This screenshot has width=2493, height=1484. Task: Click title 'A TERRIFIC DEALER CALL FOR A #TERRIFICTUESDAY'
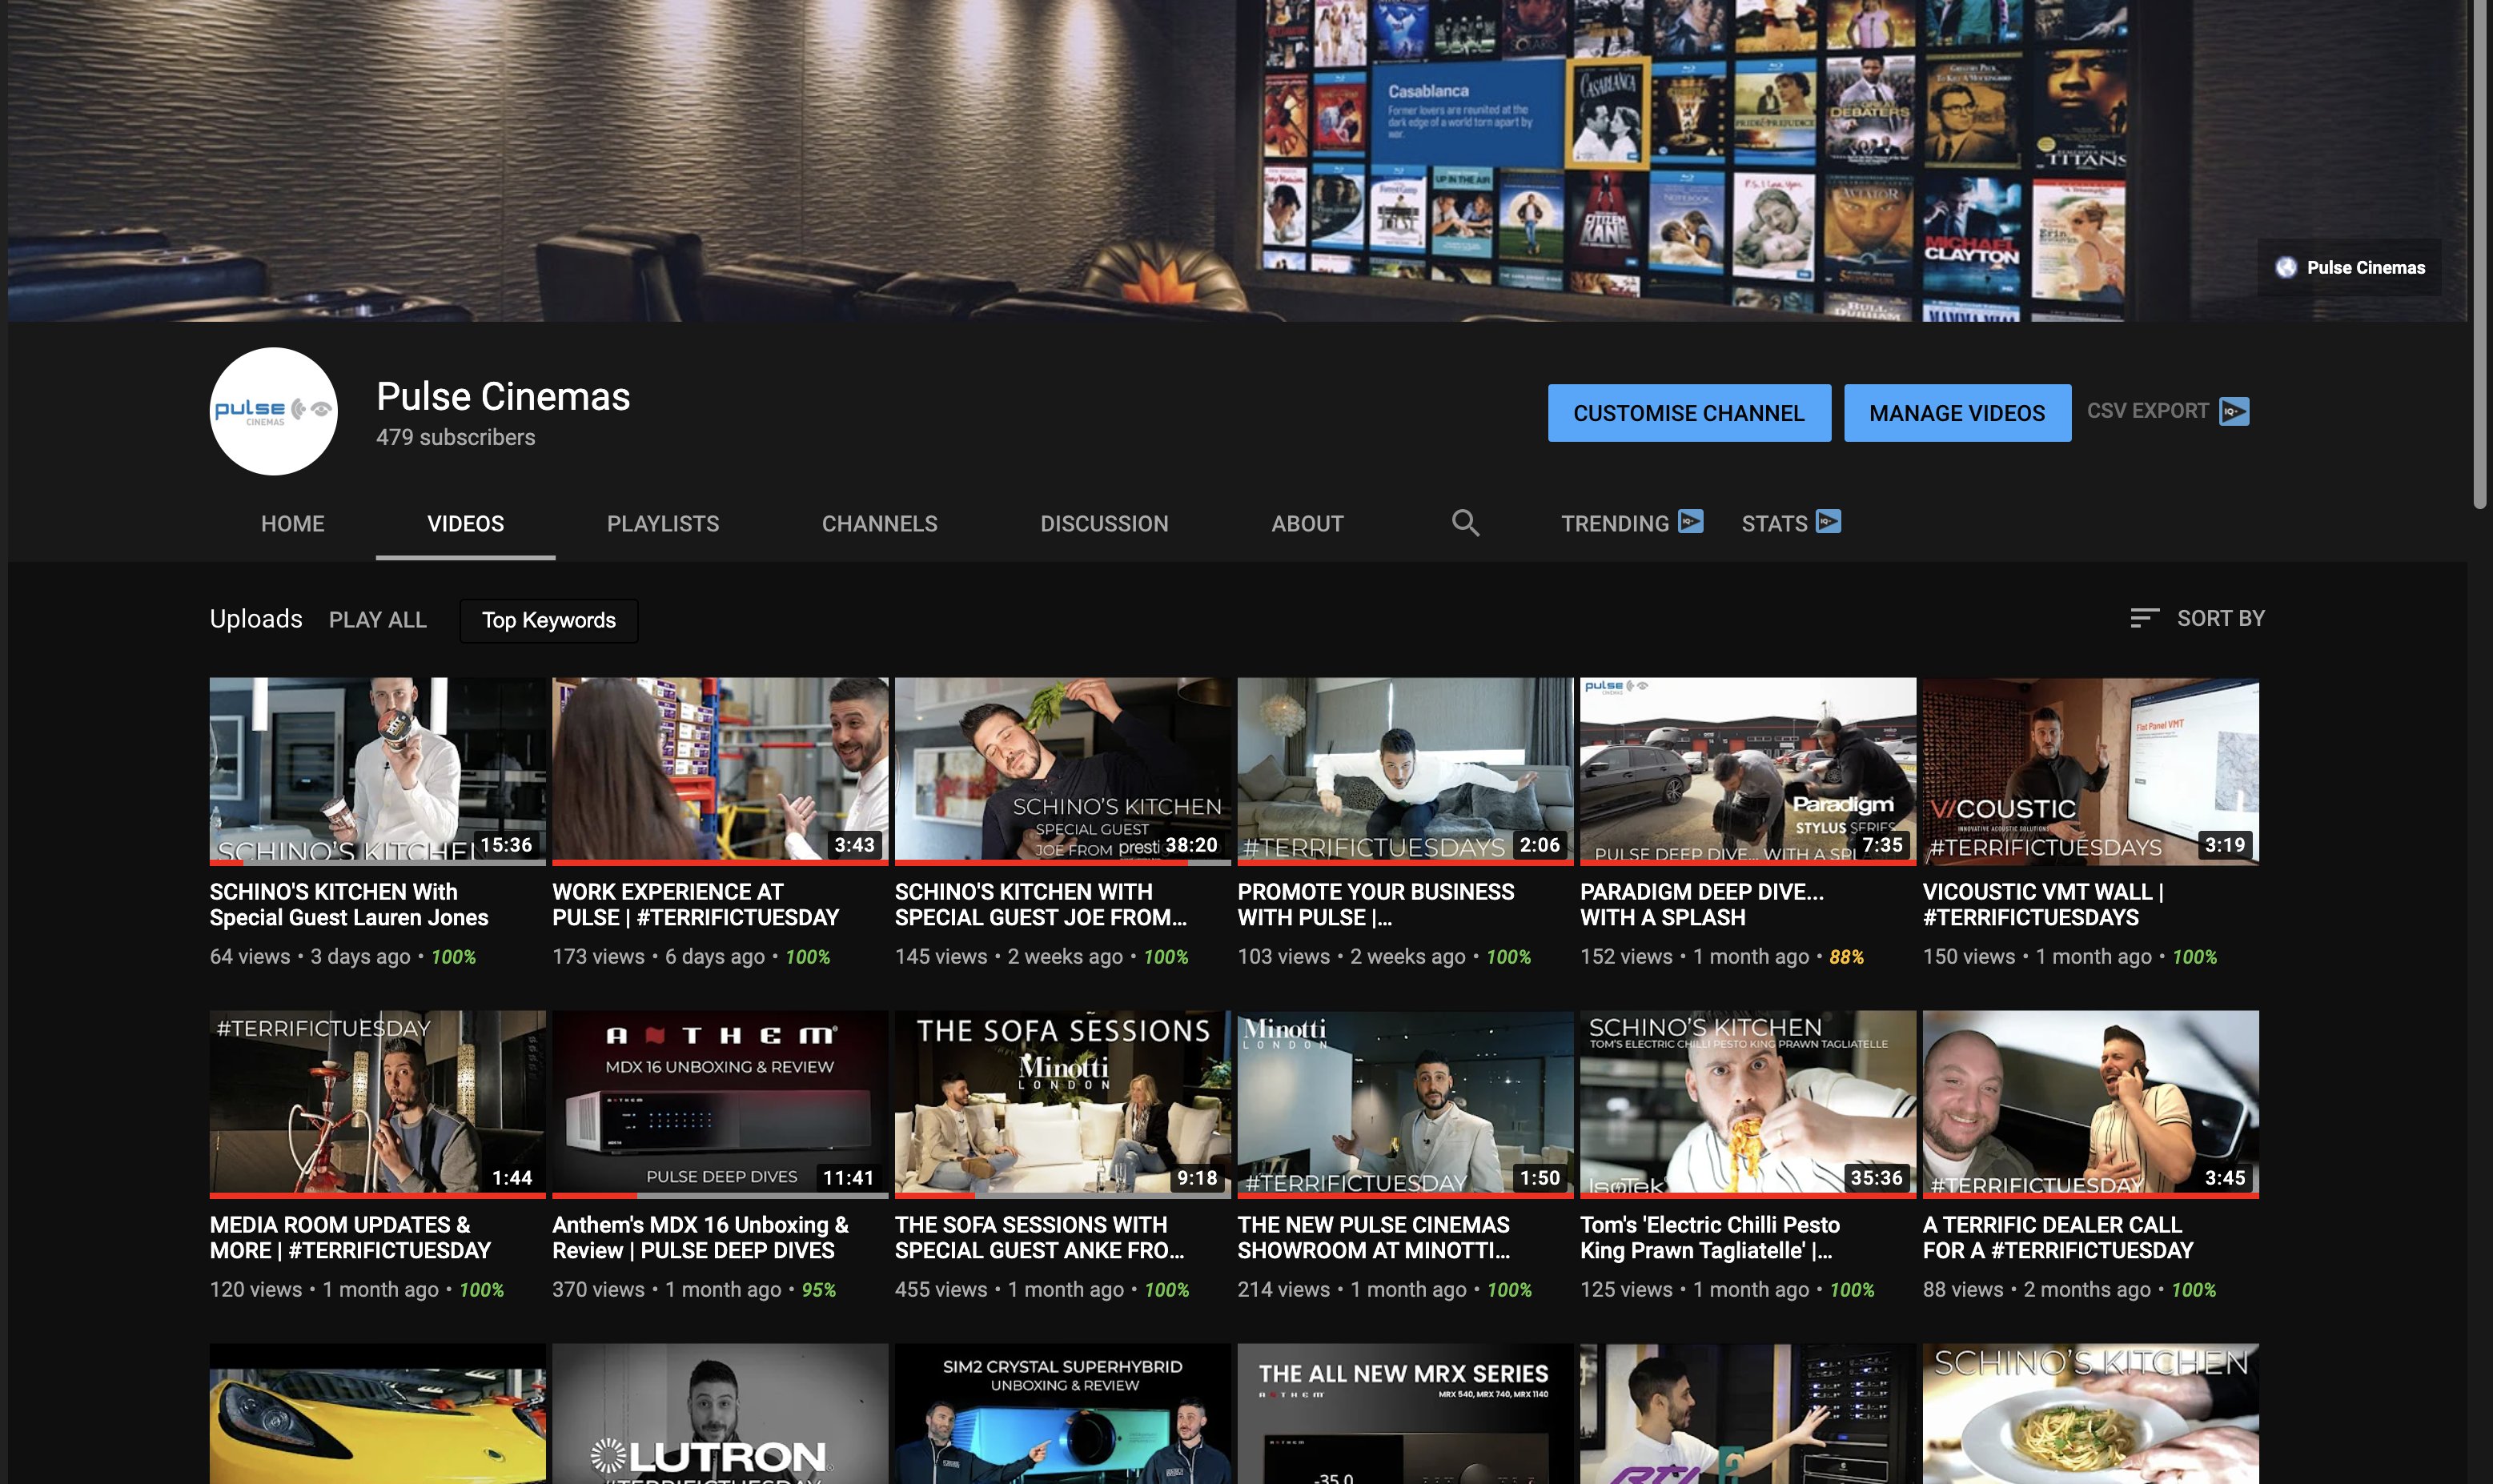point(2058,1237)
